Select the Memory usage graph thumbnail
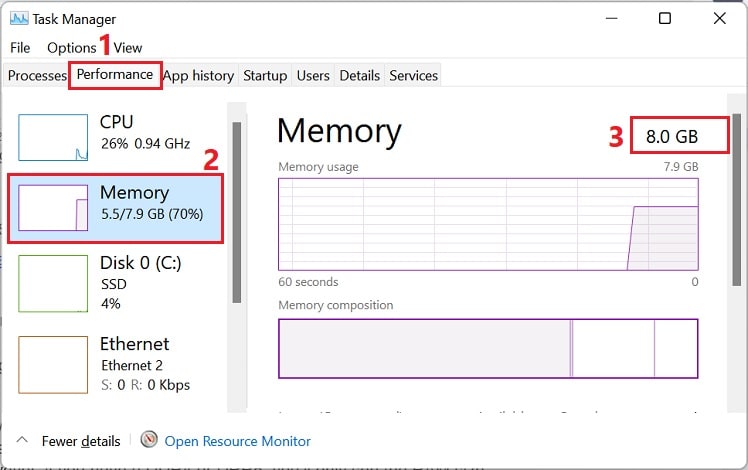Viewport: 748px width, 470px height. coord(53,208)
